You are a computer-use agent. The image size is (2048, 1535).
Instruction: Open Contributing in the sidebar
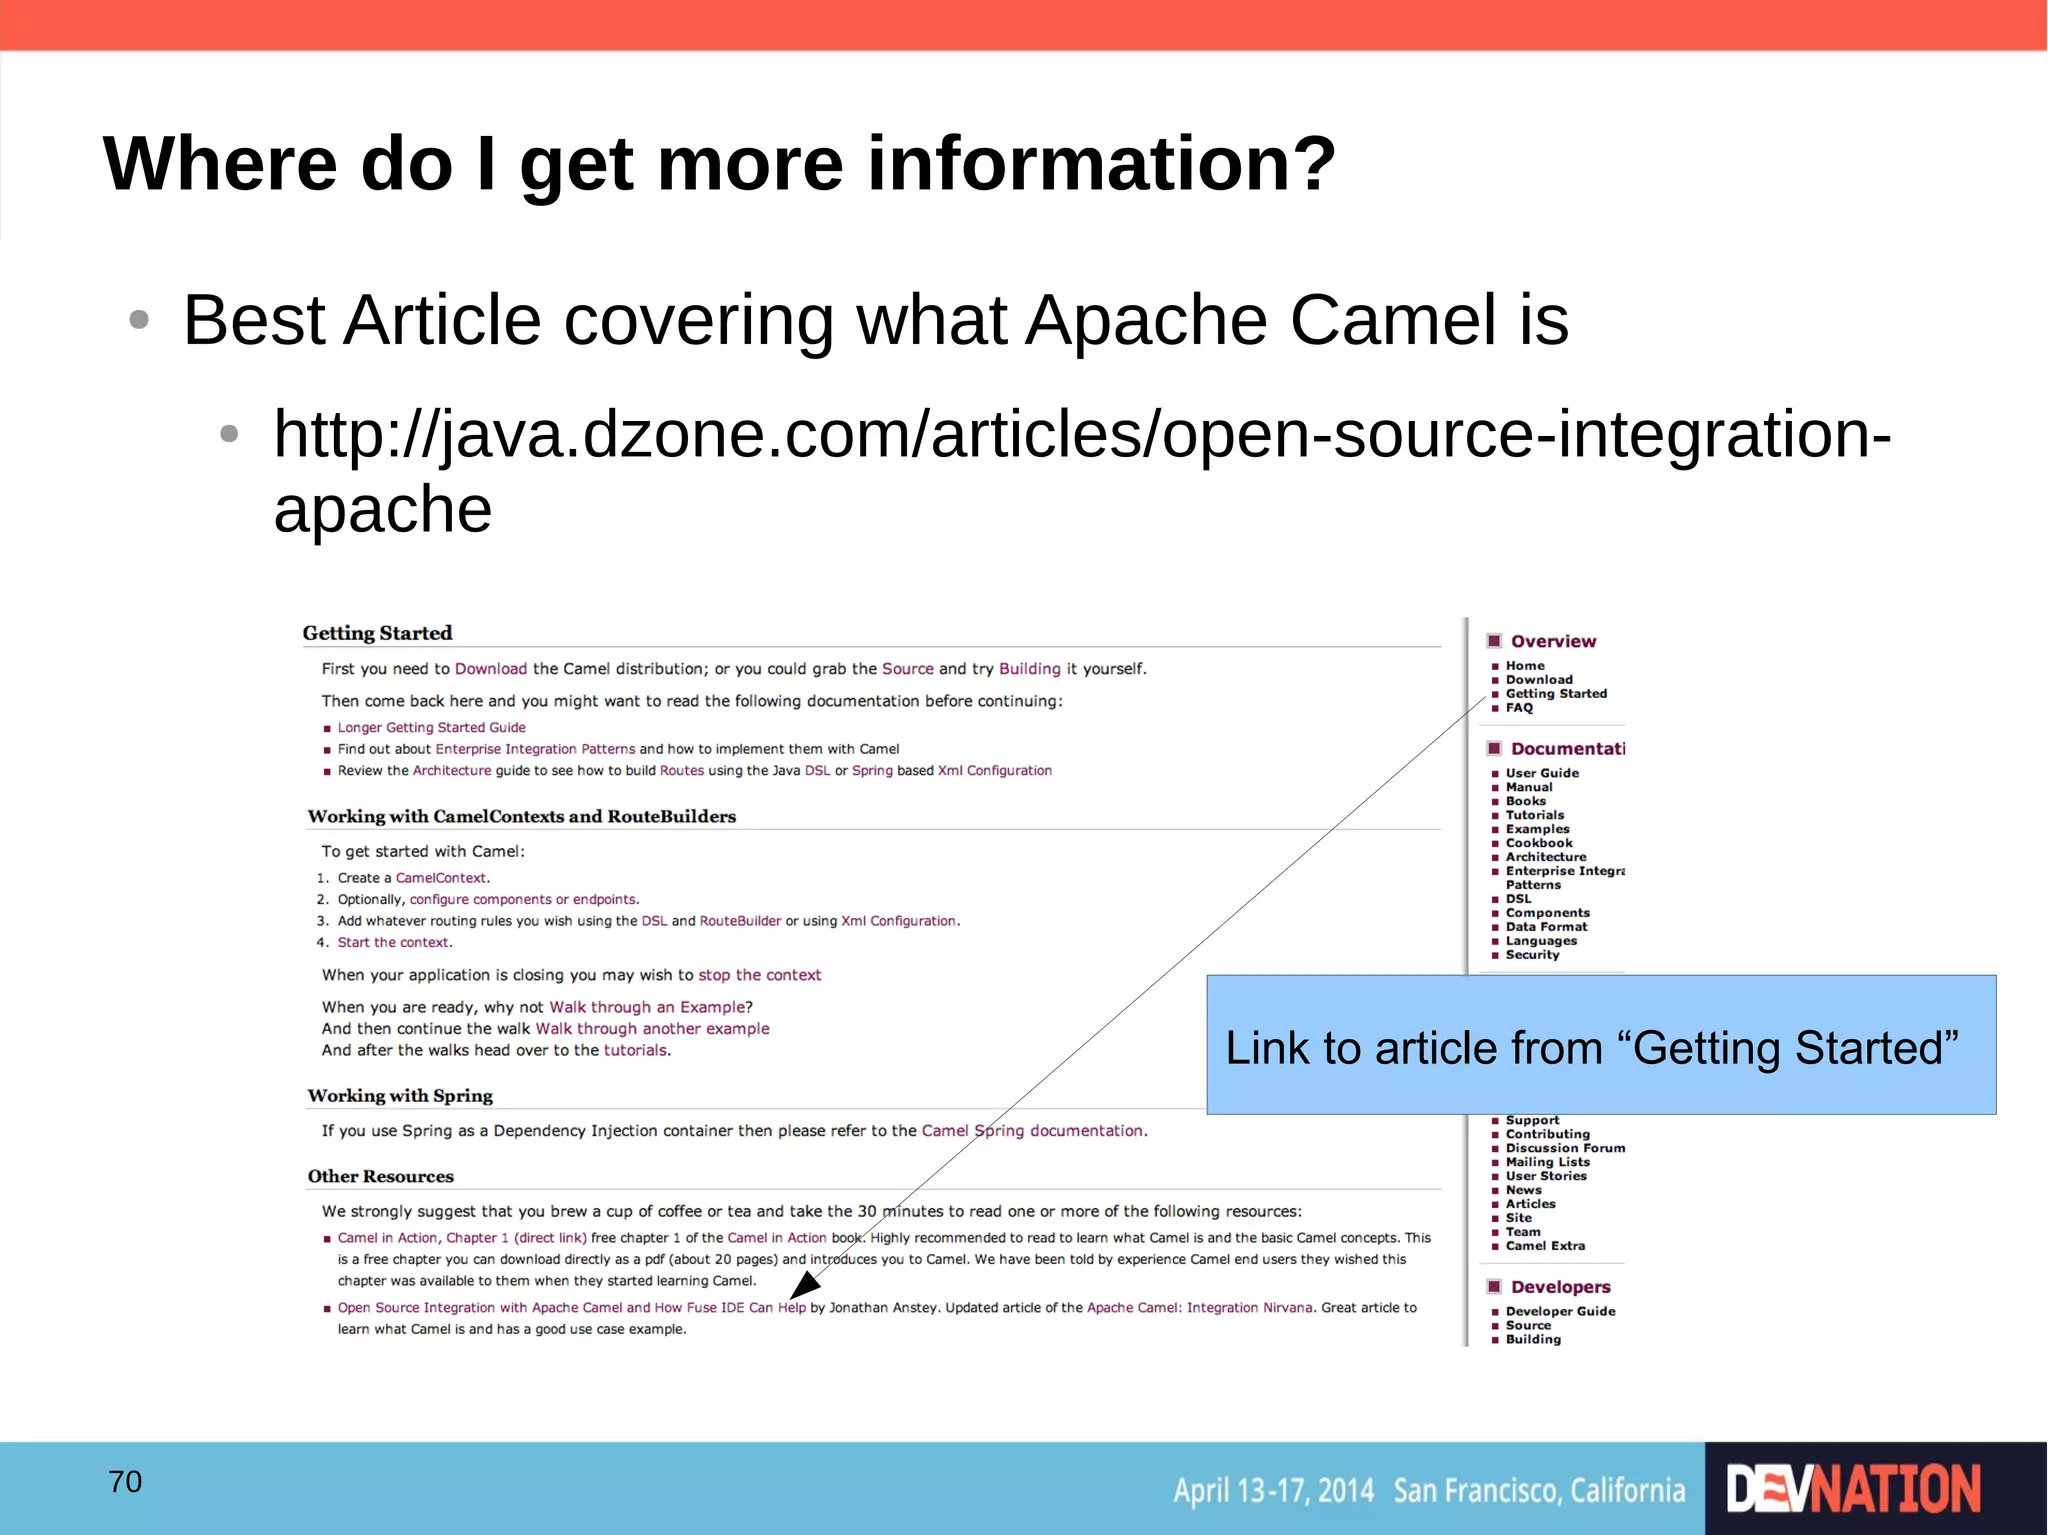click(x=1547, y=1134)
